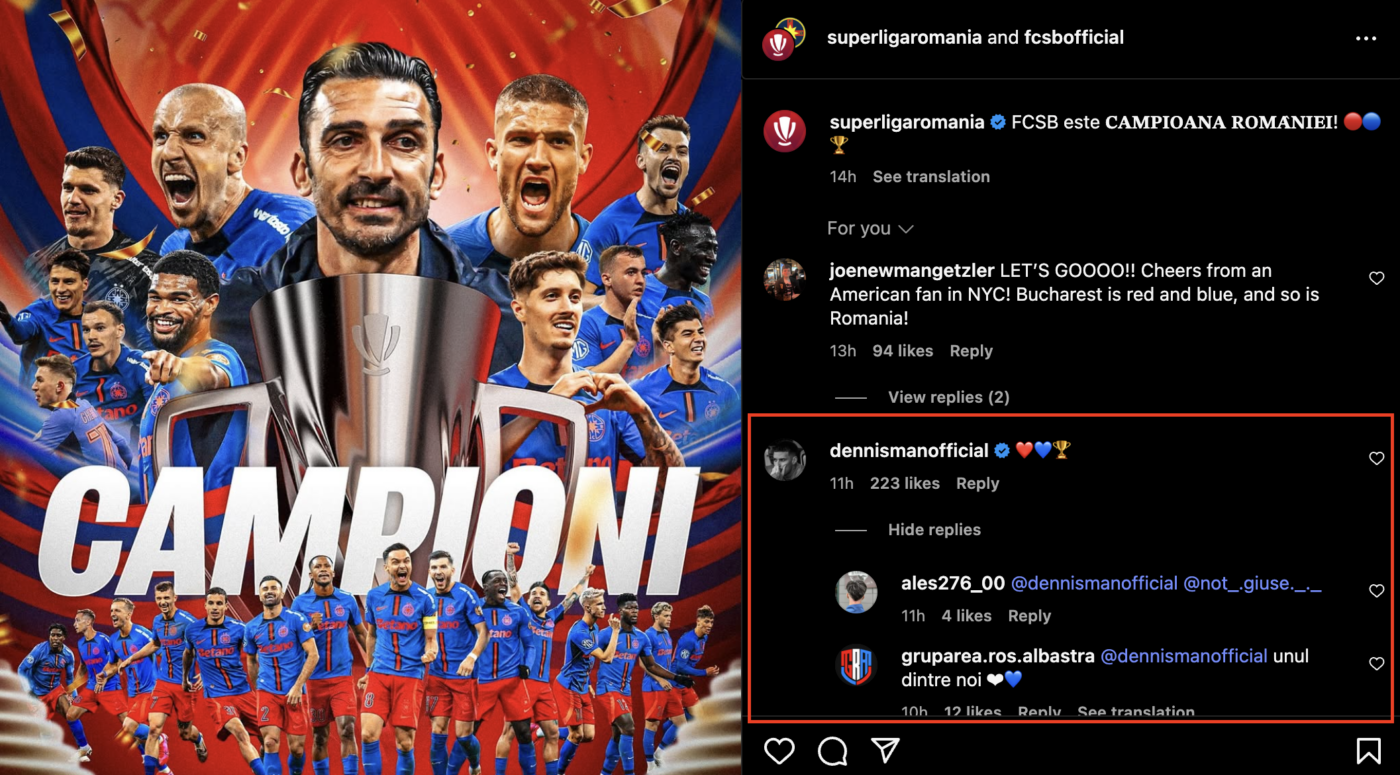1400x775 pixels.
Task: Collapse replies with Hide replies
Action: [x=934, y=530]
